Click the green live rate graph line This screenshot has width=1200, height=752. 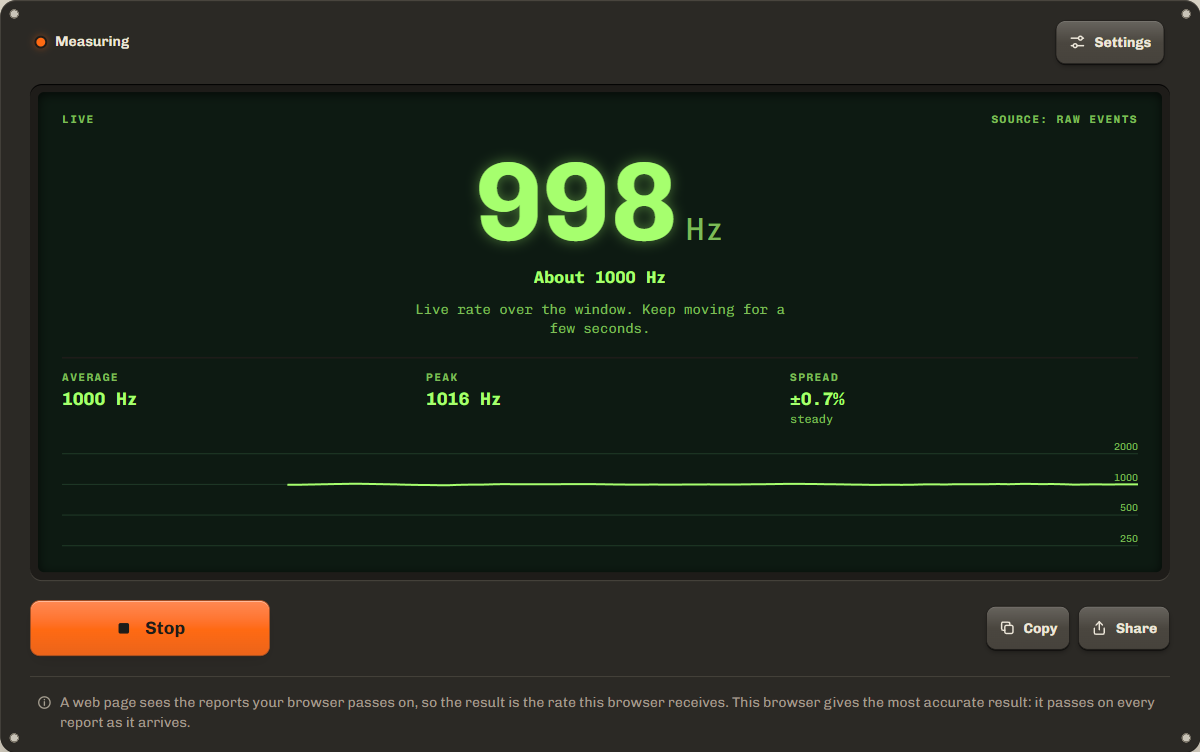pyautogui.click(x=712, y=484)
